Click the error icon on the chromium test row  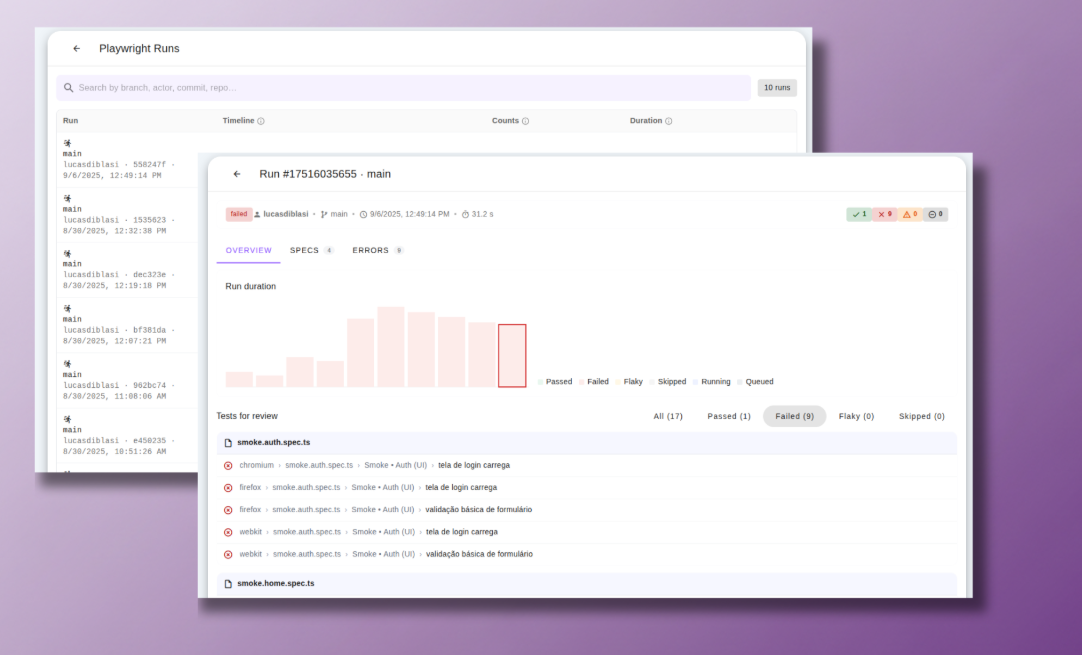click(228, 465)
